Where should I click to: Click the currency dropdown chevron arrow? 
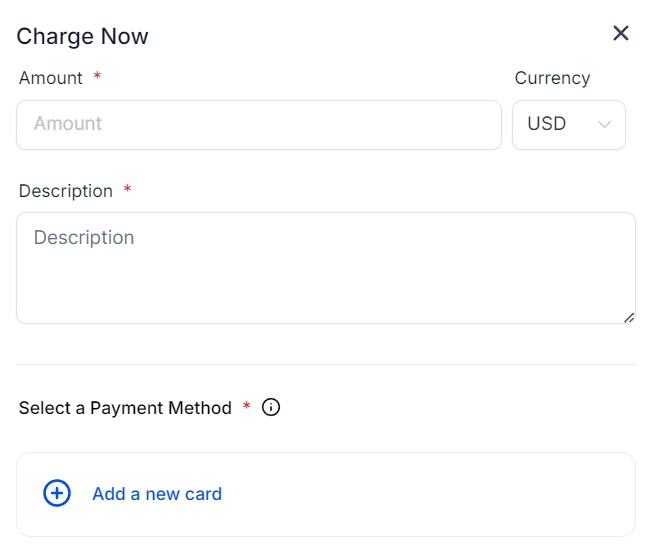coord(604,125)
